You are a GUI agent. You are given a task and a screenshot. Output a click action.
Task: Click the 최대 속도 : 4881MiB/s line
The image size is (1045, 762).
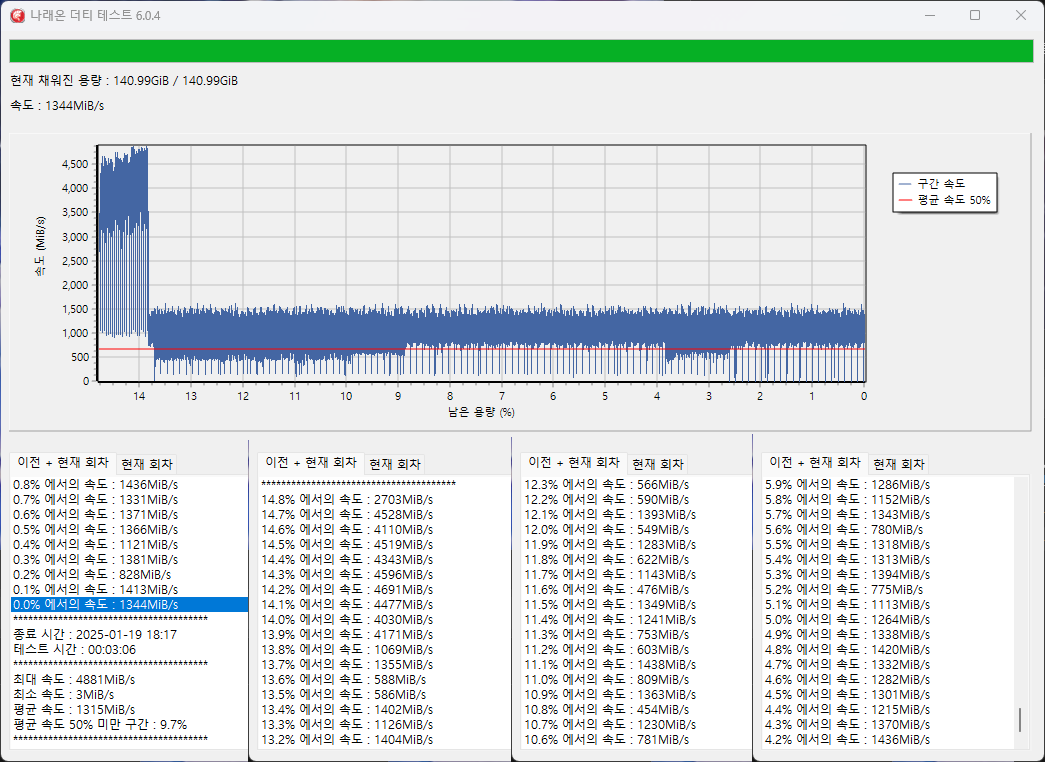(x=74, y=679)
